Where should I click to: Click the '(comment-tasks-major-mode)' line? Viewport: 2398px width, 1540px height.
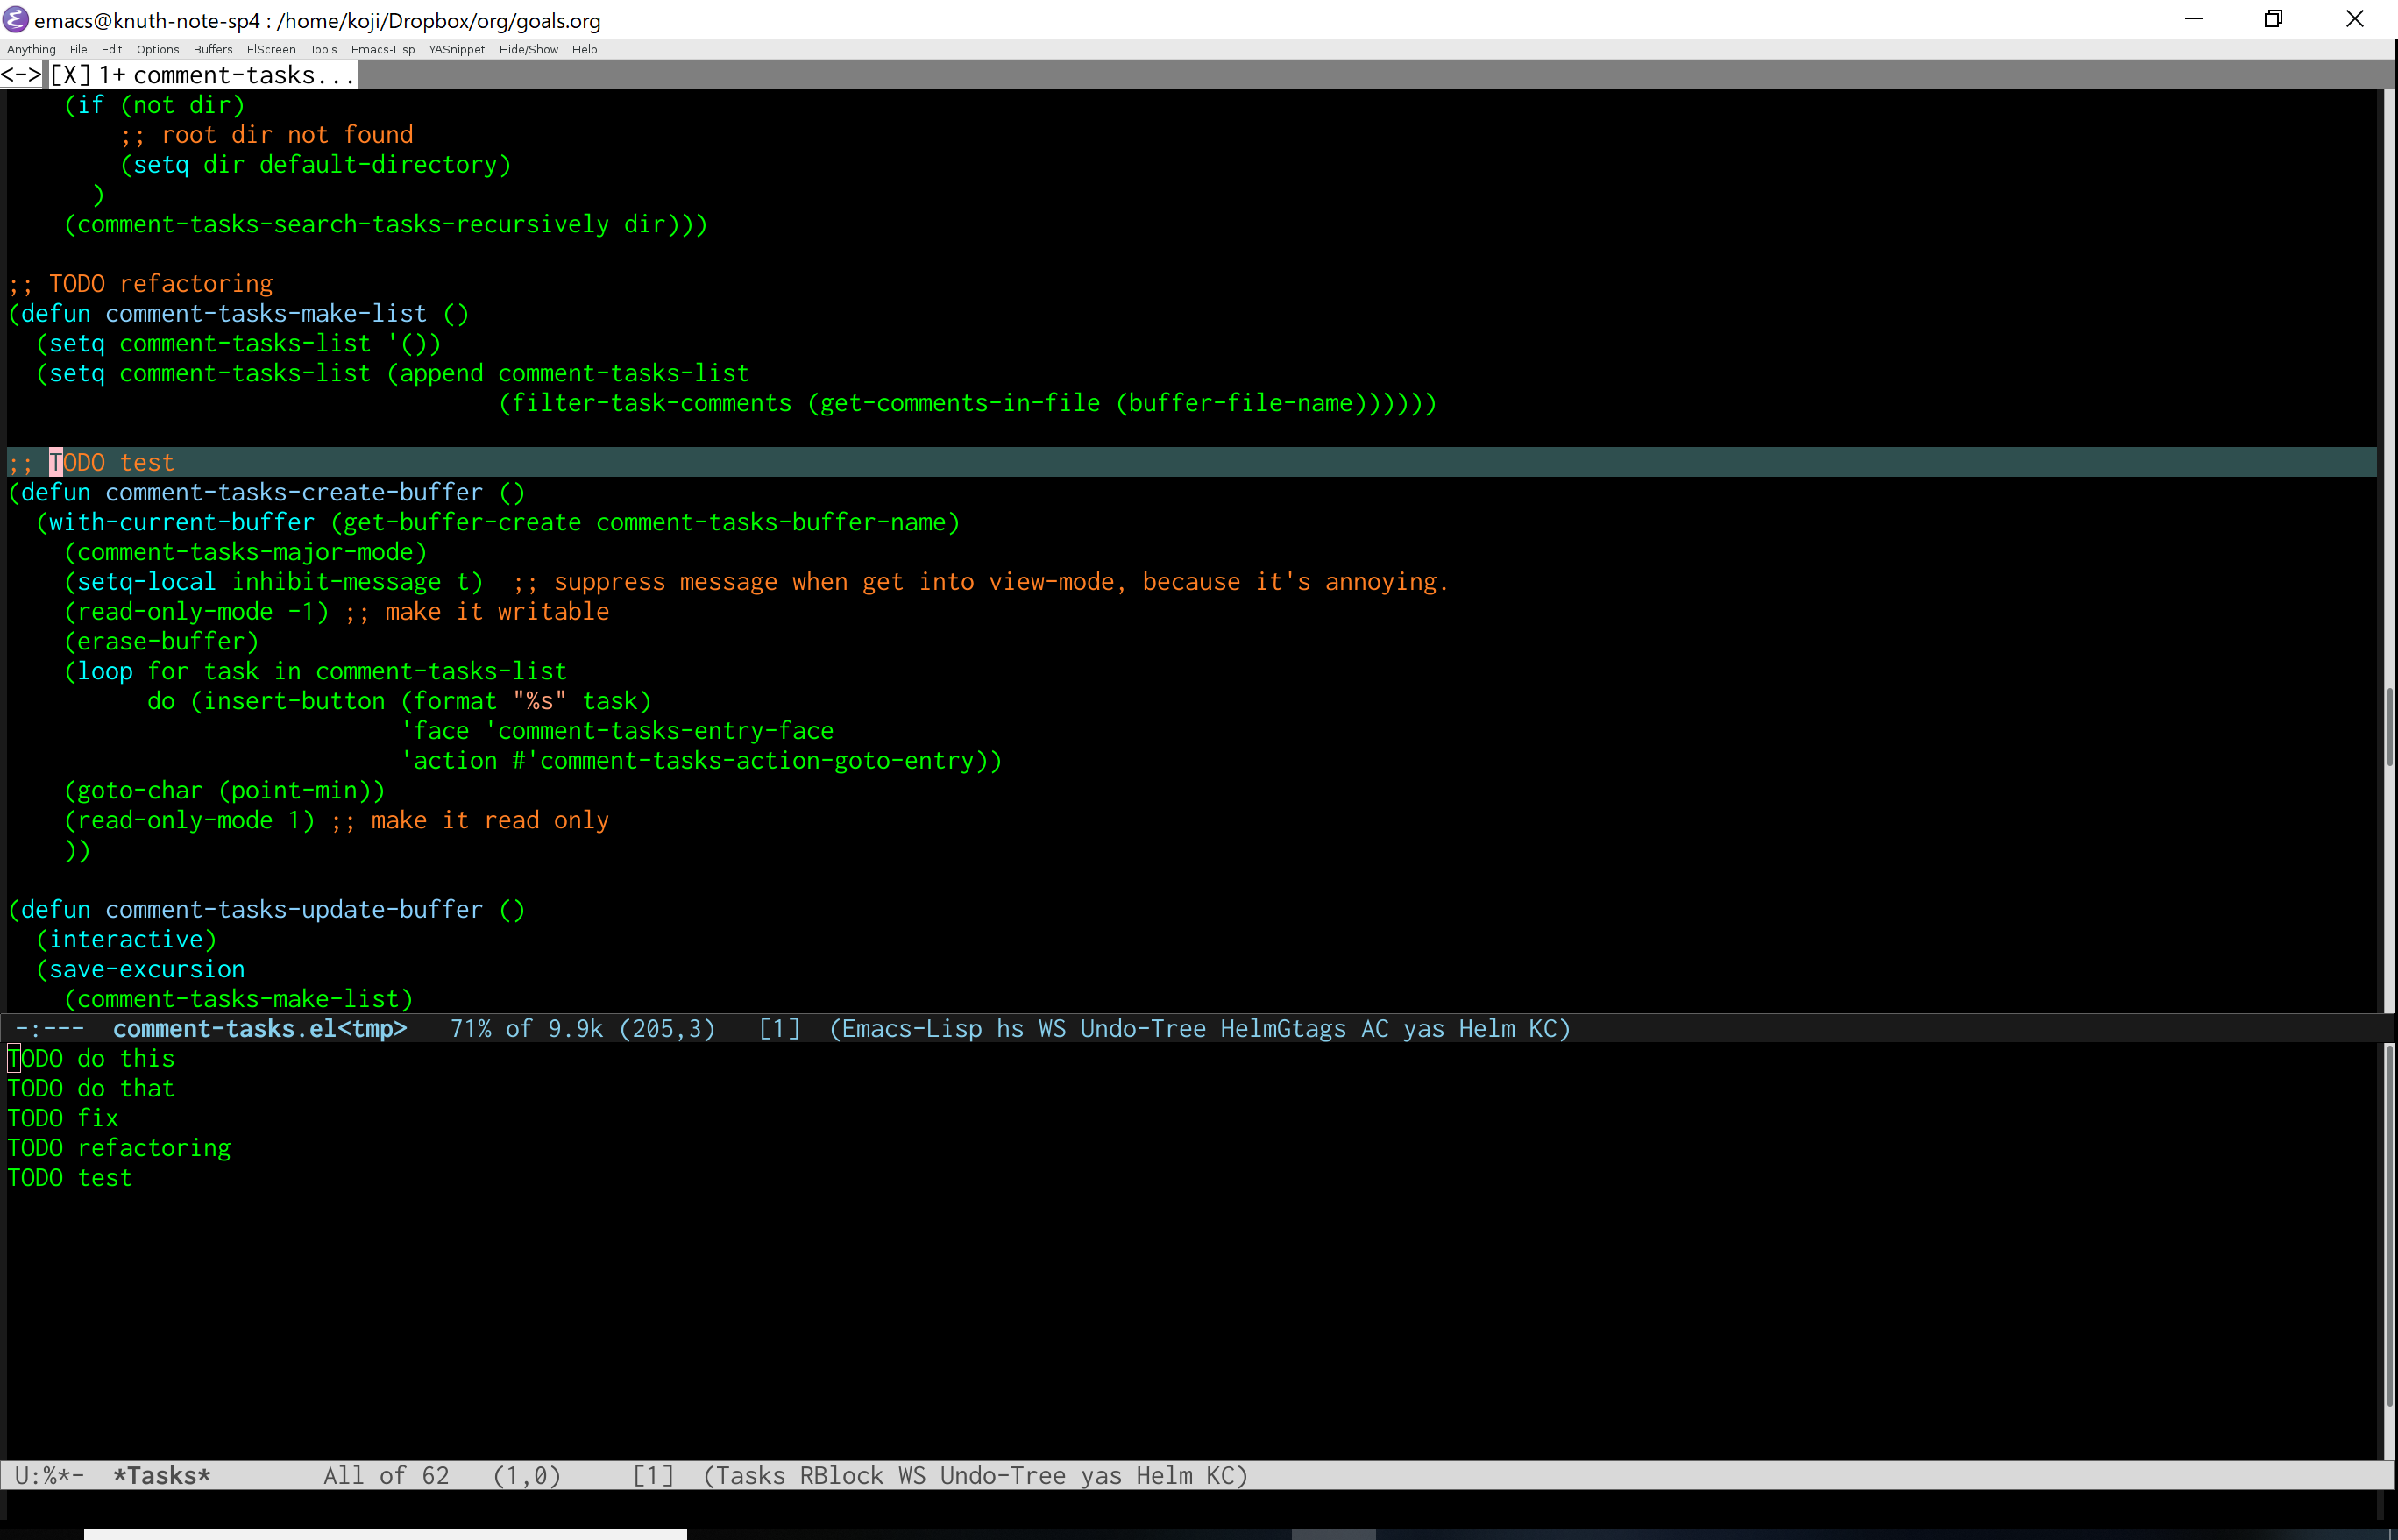pyautogui.click(x=245, y=553)
